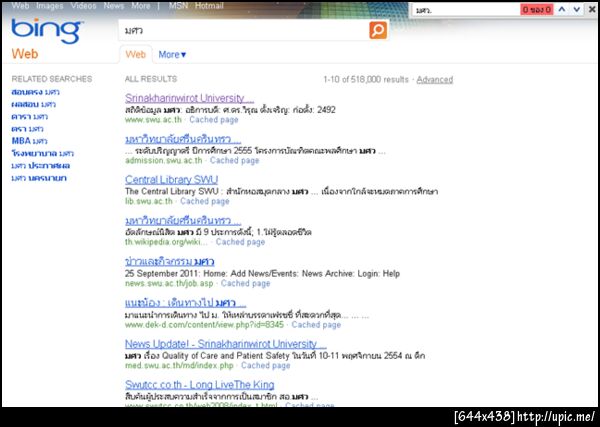Go to next find-in-page match arrow
The image size is (600, 427).
coord(577,10)
